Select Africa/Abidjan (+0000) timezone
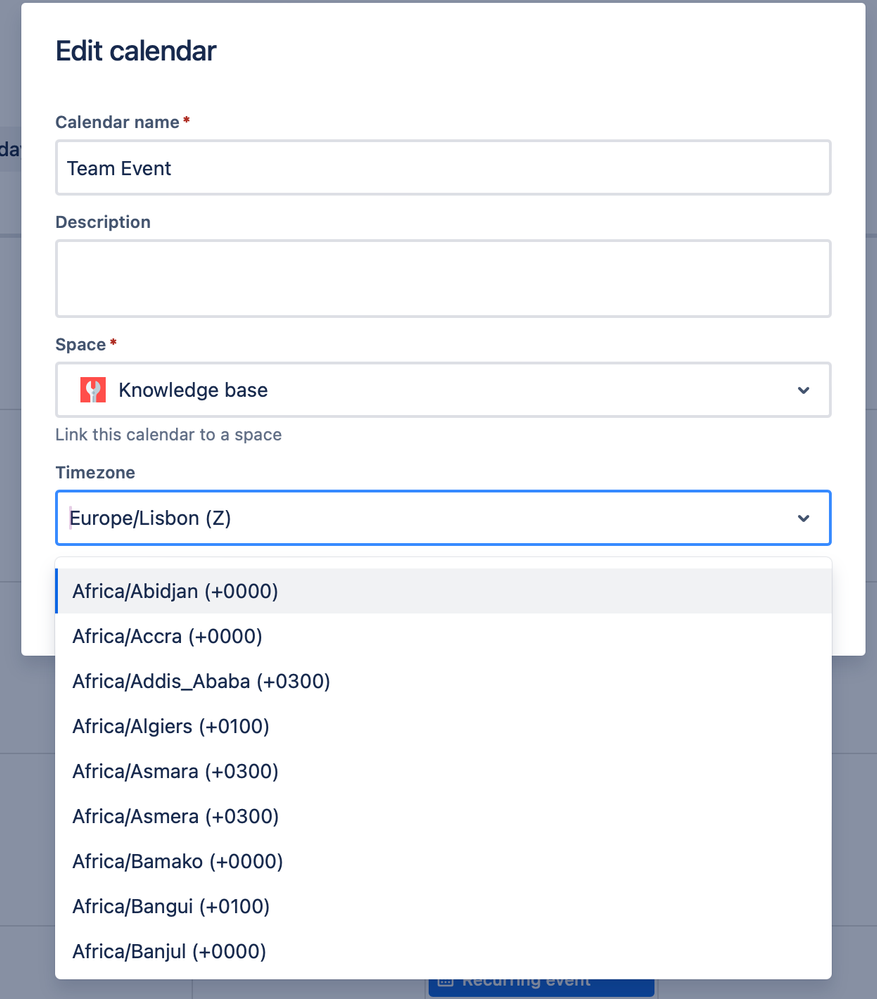 tap(174, 591)
